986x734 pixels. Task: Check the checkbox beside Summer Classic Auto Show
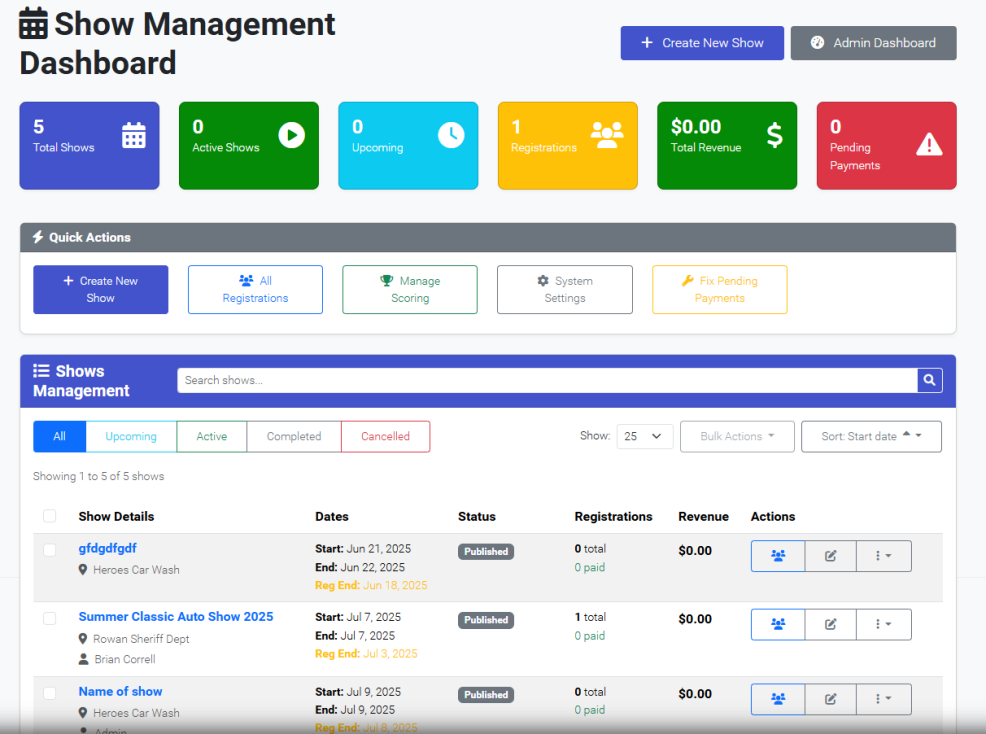pos(49,616)
